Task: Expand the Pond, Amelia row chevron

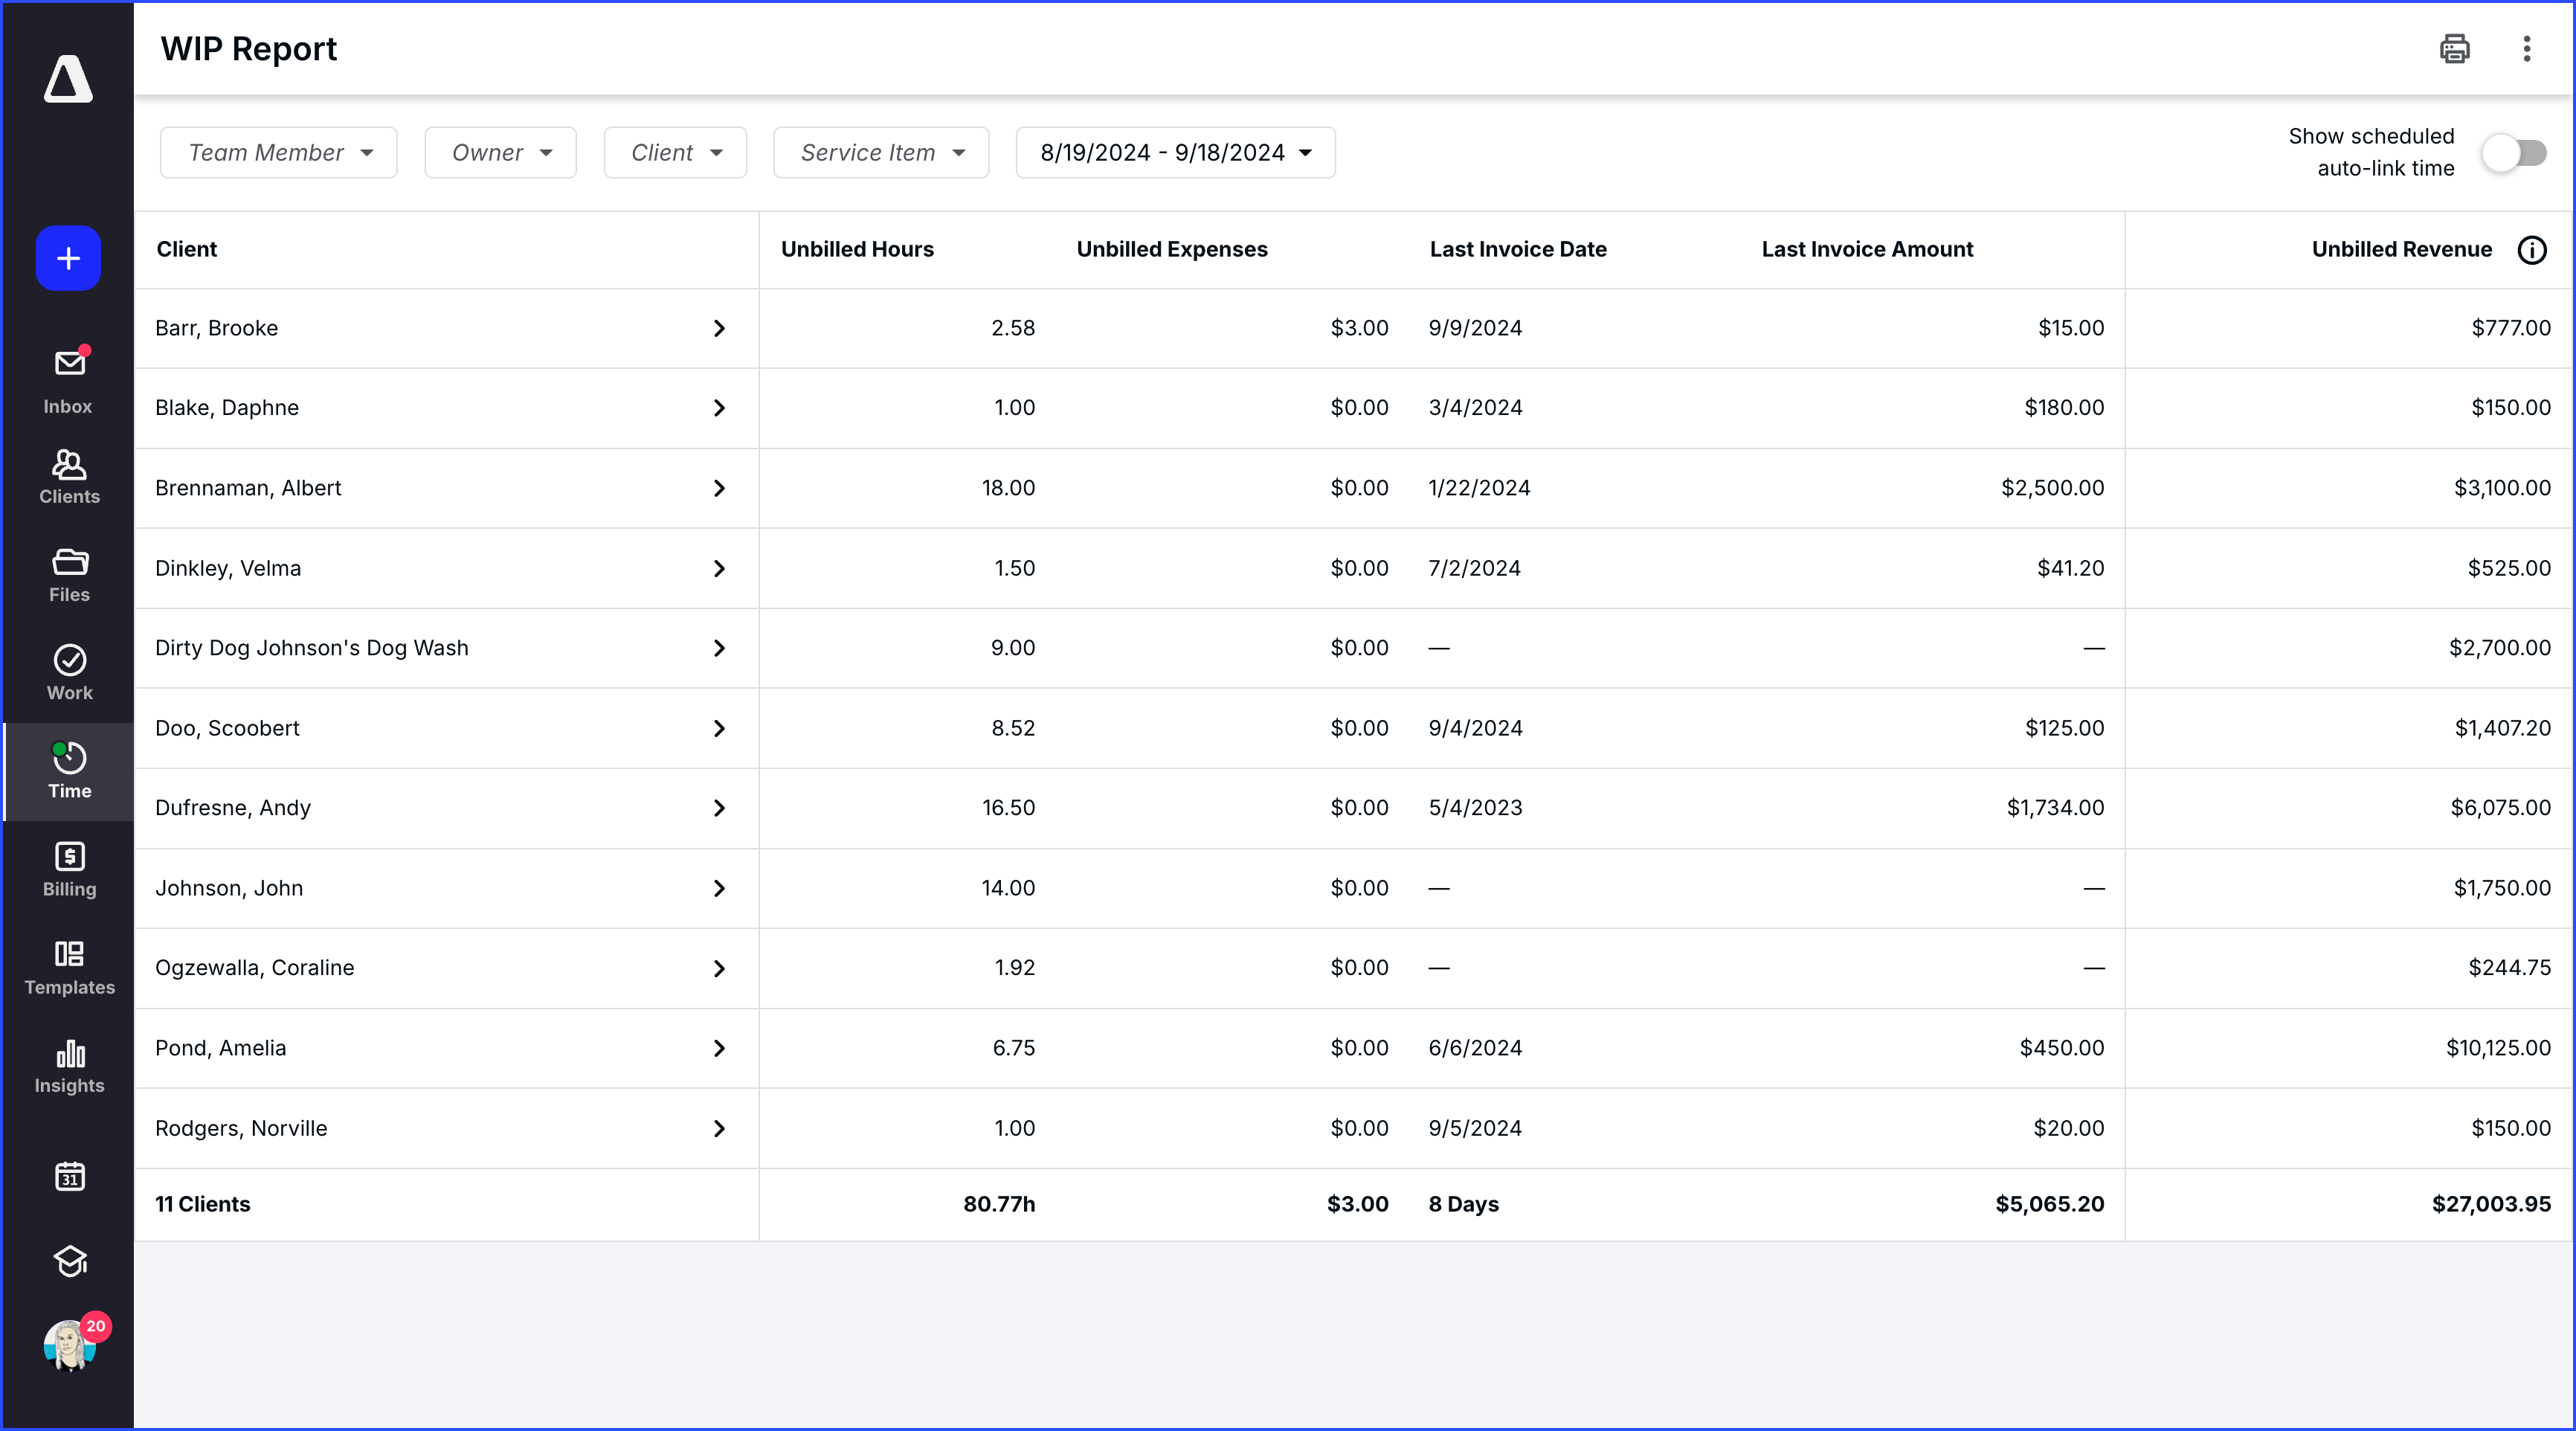Action: pos(719,1048)
